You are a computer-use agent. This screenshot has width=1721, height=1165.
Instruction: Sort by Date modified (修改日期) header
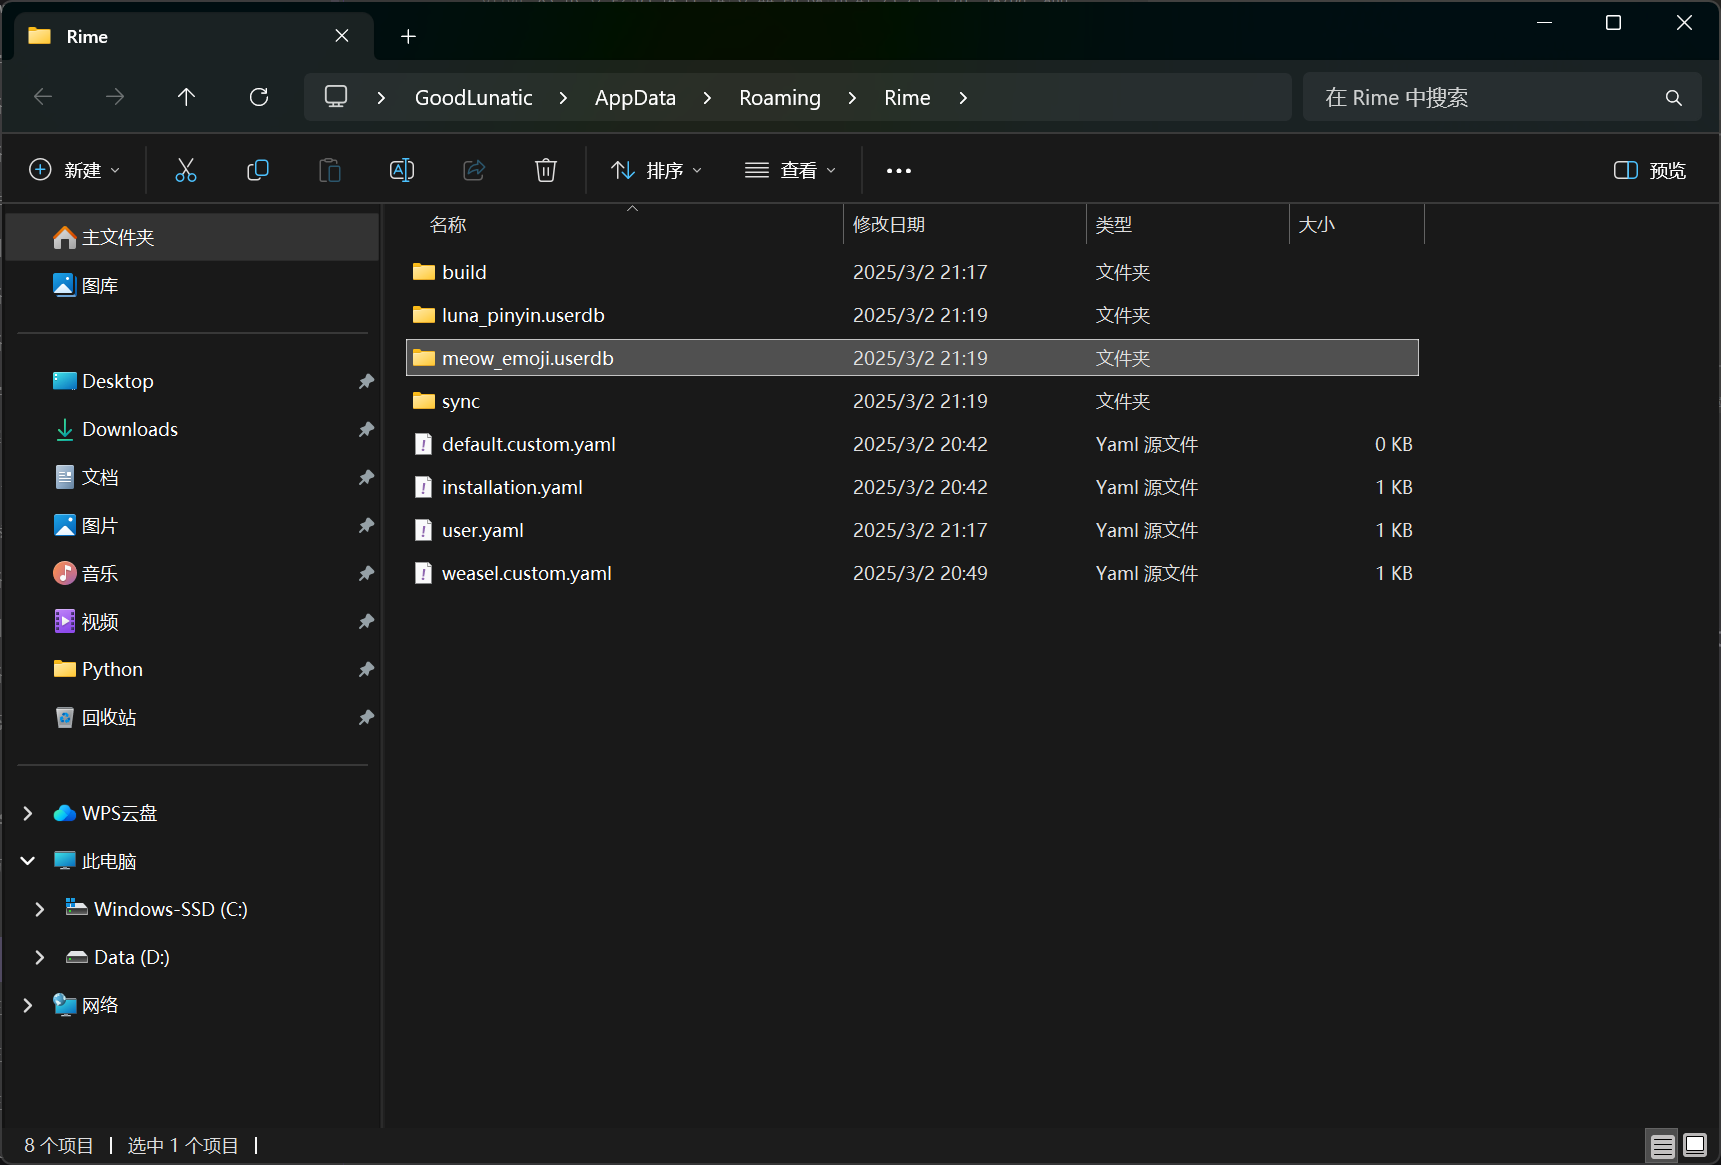(965, 225)
